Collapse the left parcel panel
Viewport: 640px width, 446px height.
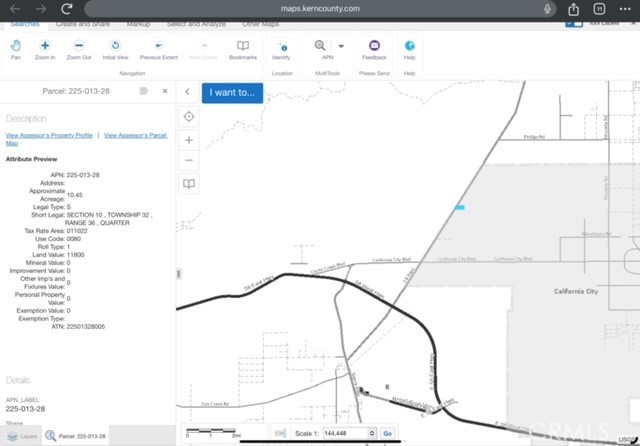(x=187, y=92)
